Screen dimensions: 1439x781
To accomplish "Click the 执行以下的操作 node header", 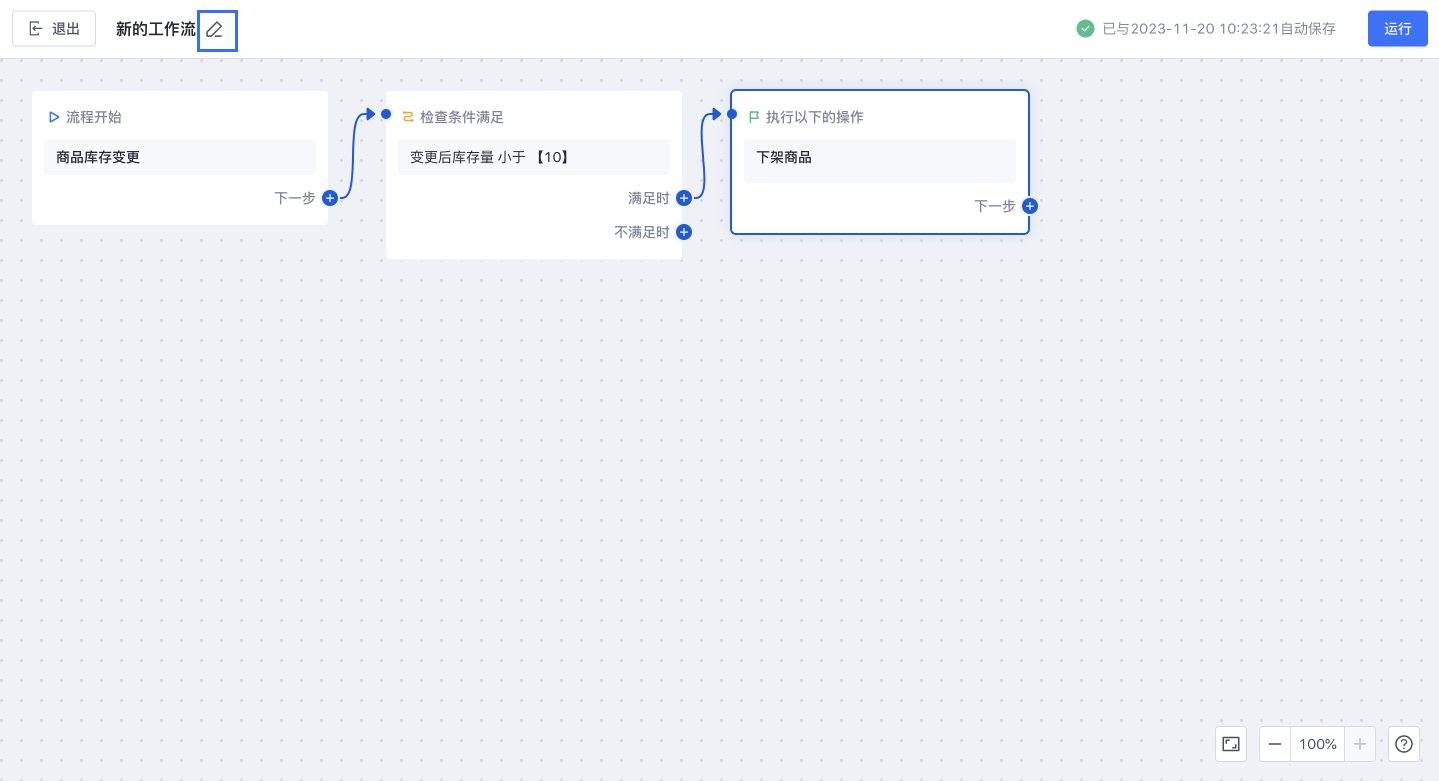I will tap(814, 117).
